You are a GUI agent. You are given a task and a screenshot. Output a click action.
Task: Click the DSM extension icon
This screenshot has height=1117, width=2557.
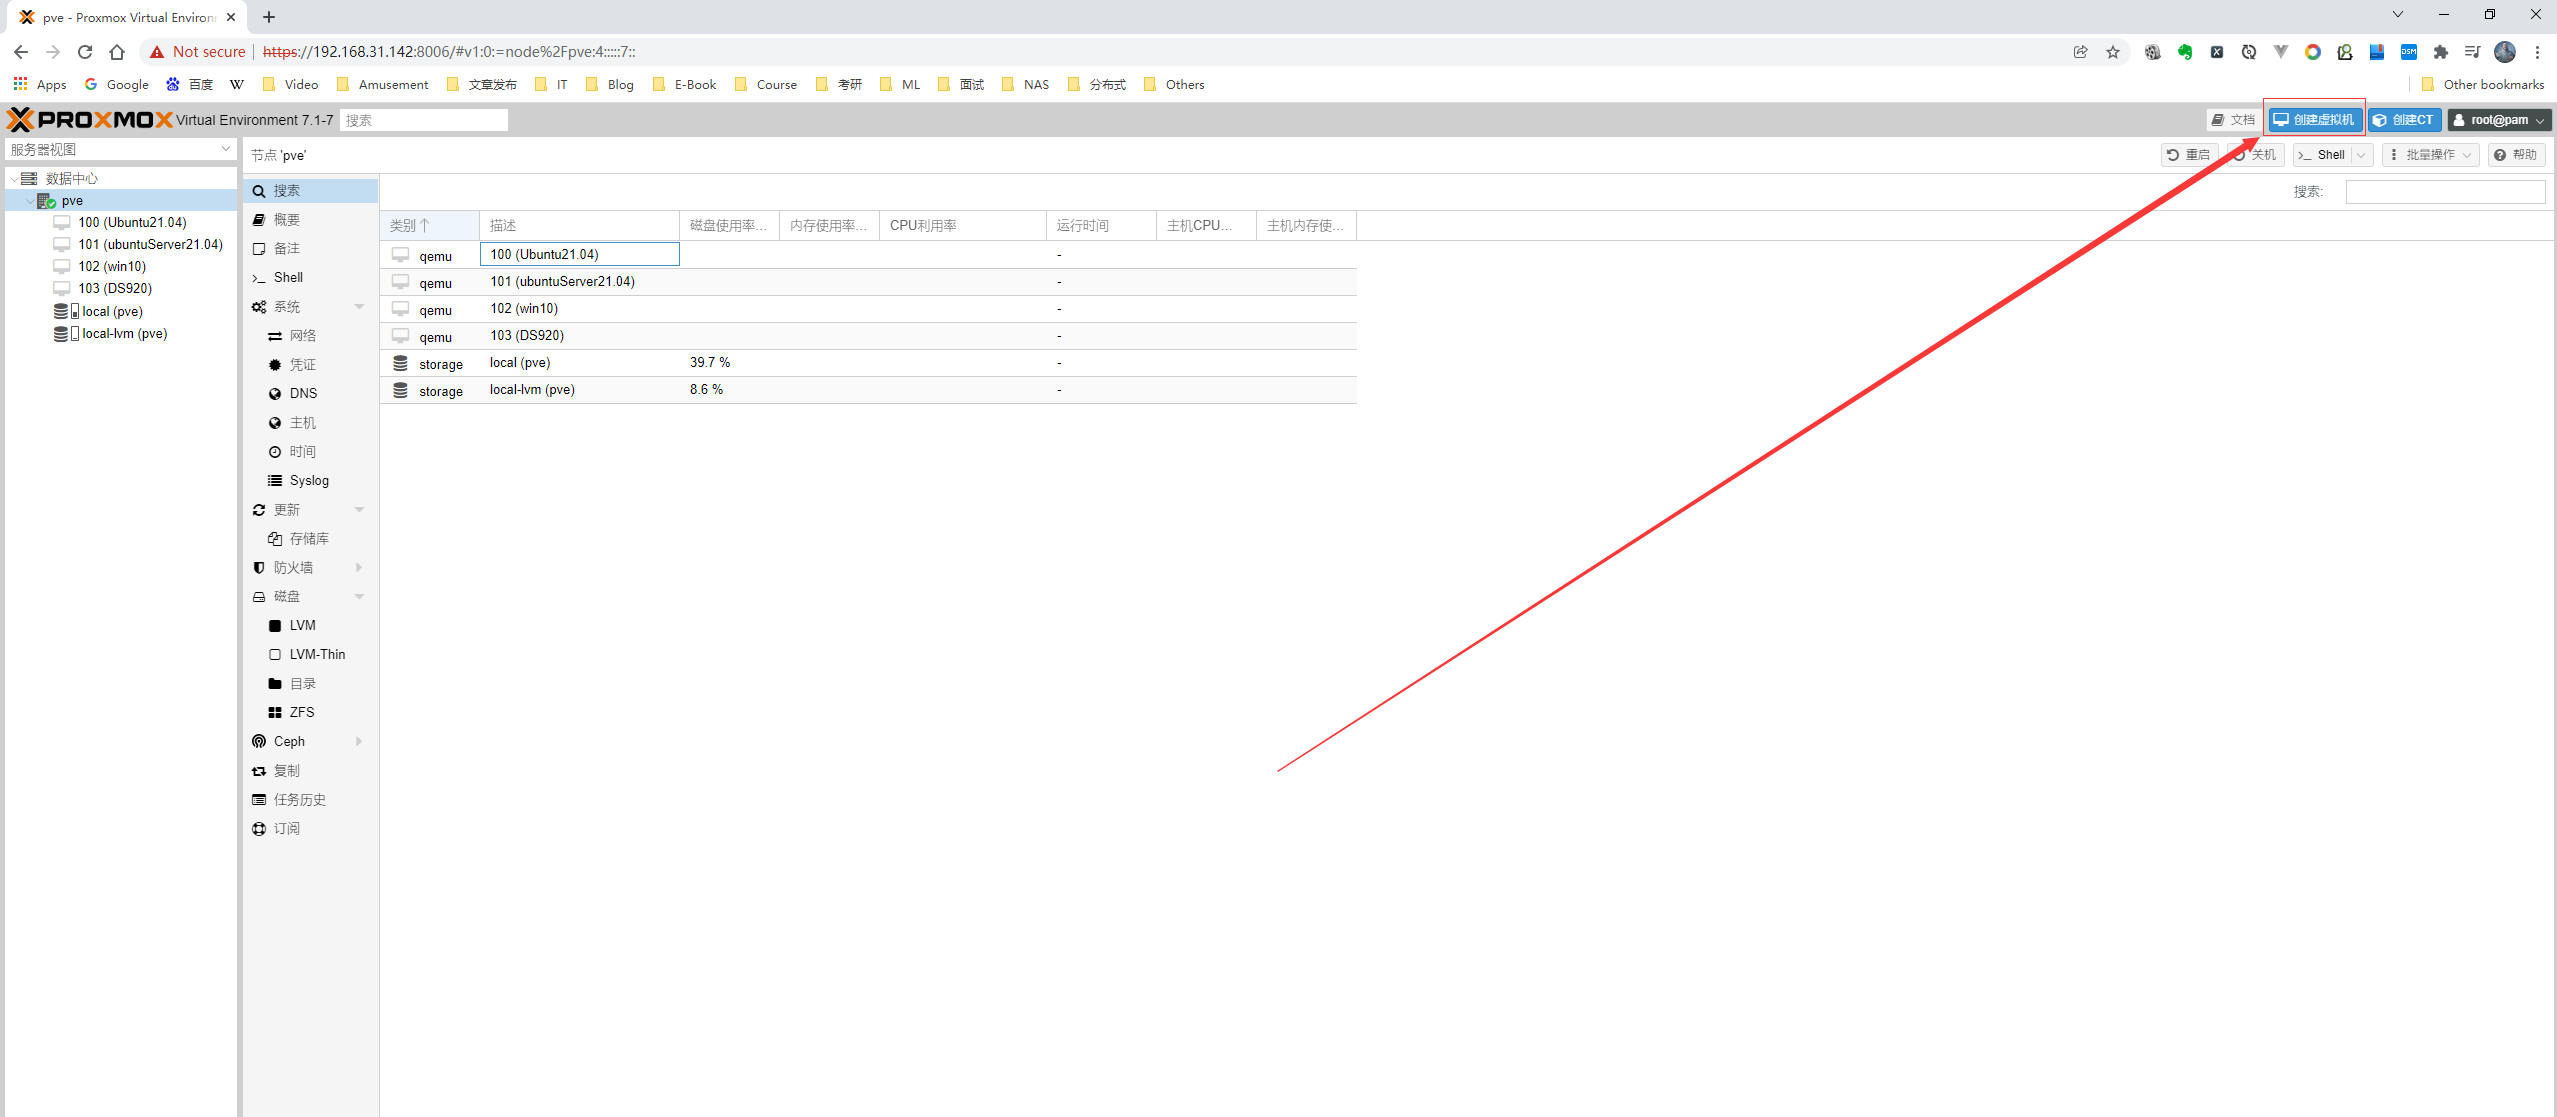pyautogui.click(x=2409, y=52)
